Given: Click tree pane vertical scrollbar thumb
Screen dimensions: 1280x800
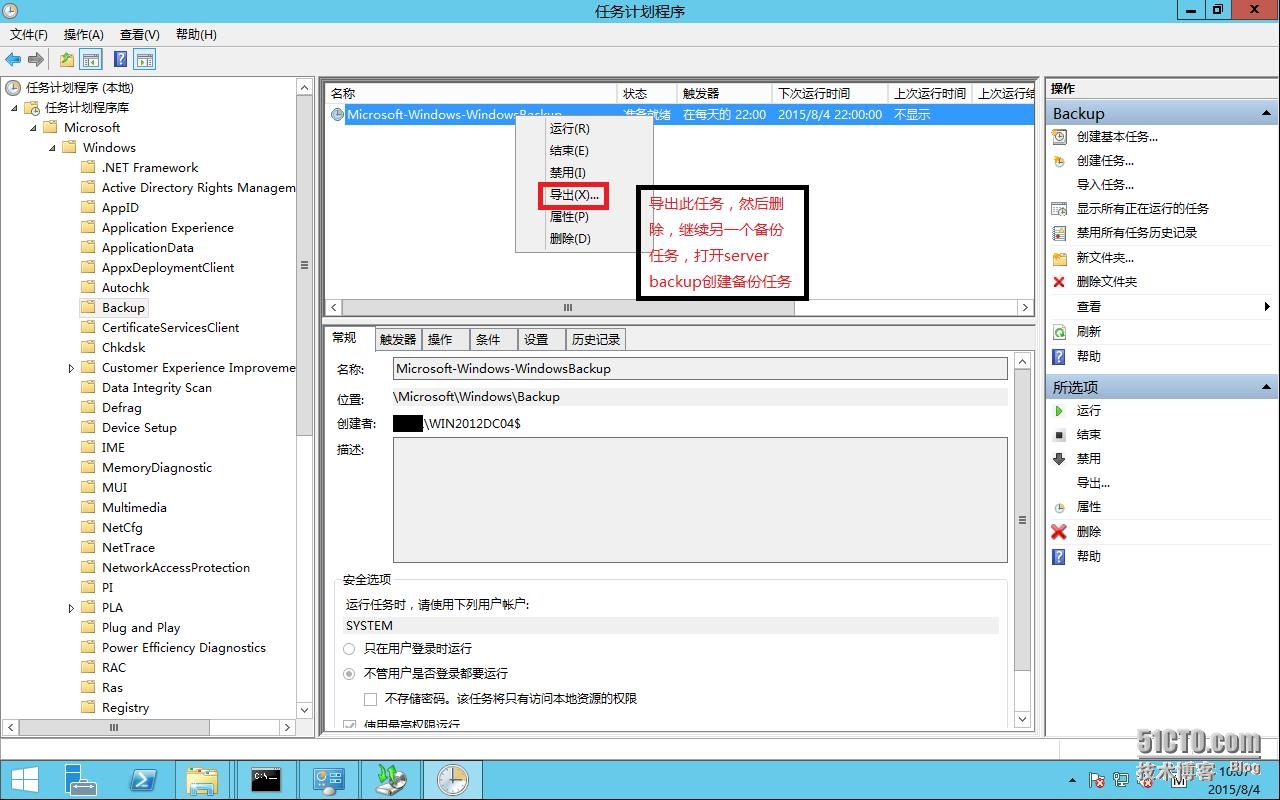Looking at the screenshot, I should 305,265.
